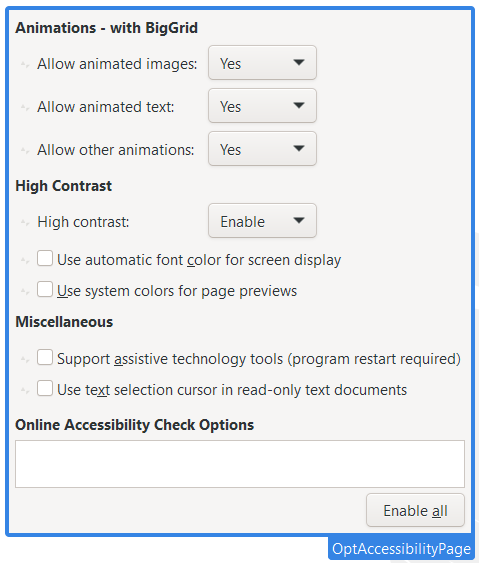The width and height of the screenshot is (479, 563).
Task: Click faded indicator icon beside Allow animated text
Action: pos(25,107)
